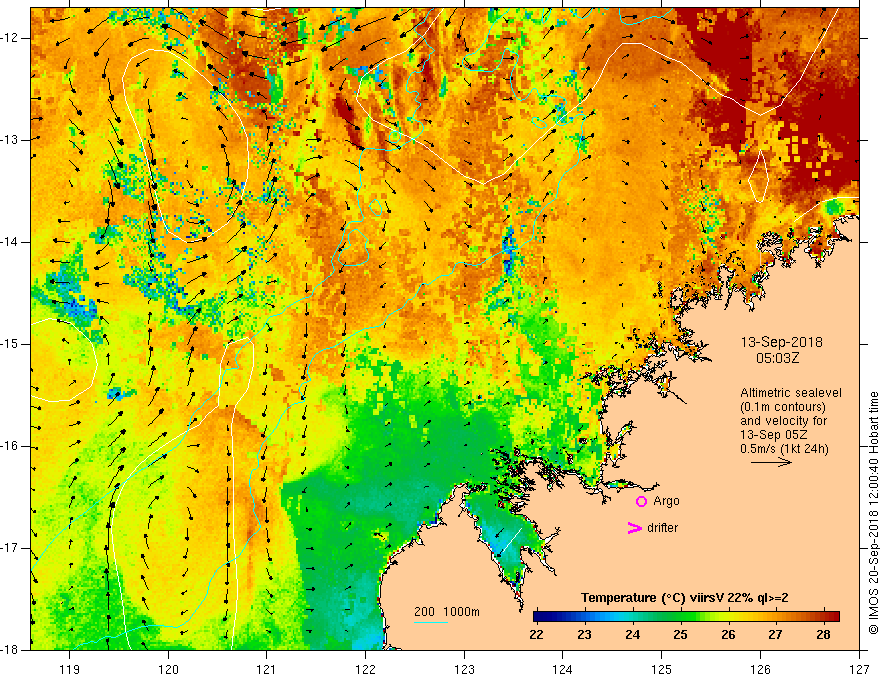The height and width of the screenshot is (680, 880).
Task: Click the drifter legend label
Action: tap(662, 528)
